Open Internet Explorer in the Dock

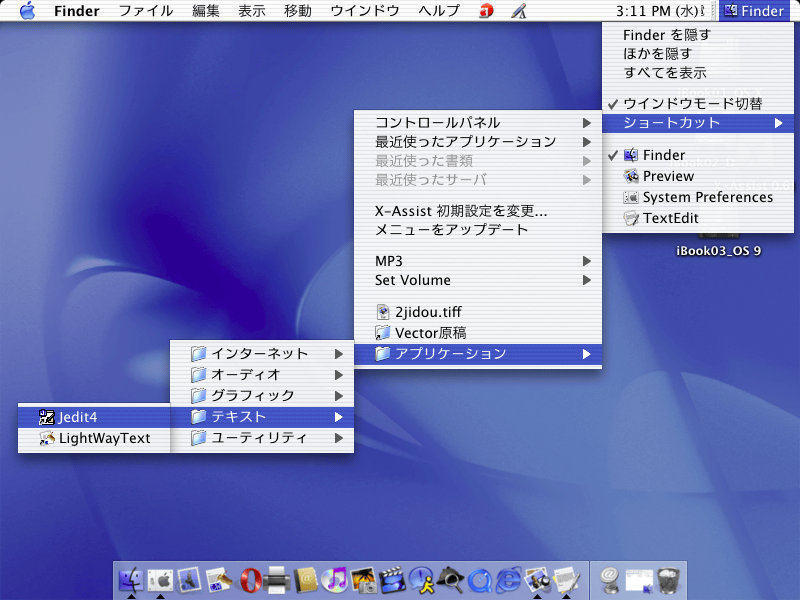tap(509, 580)
